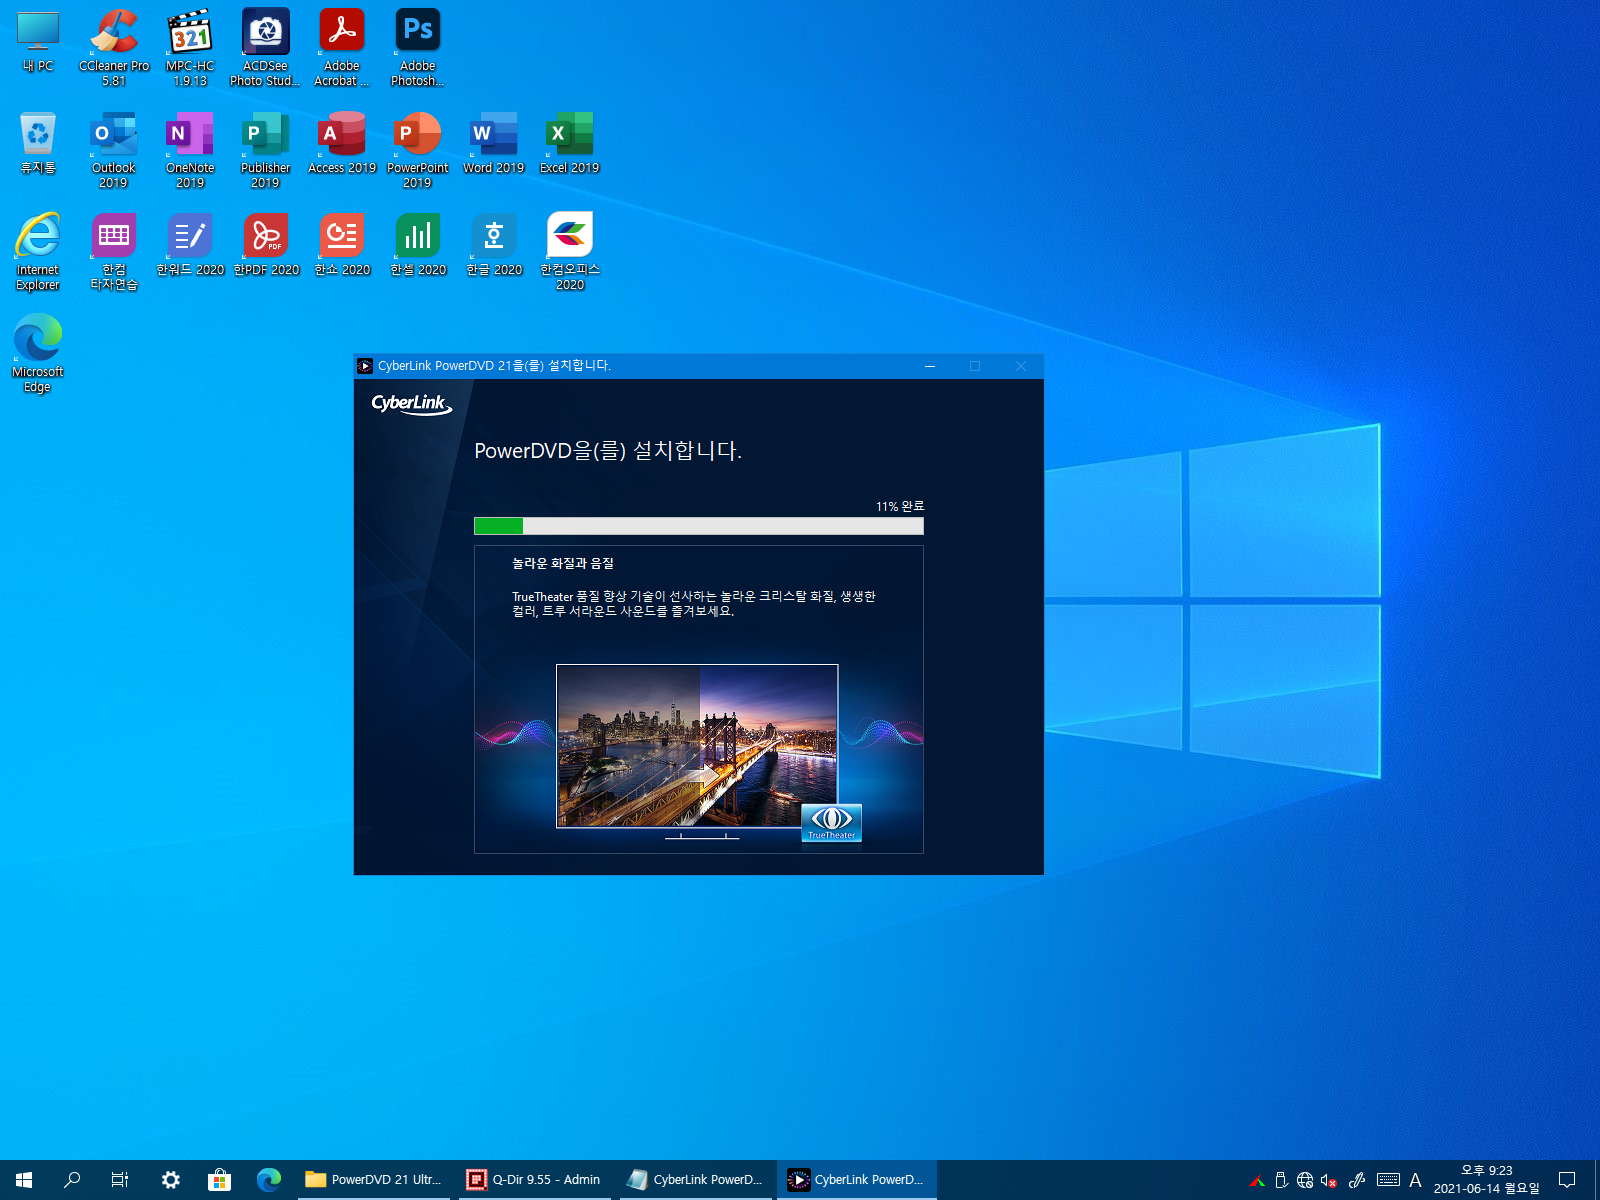The image size is (1600, 1200).
Task: Open Edge browser from taskbar
Action: (268, 1180)
